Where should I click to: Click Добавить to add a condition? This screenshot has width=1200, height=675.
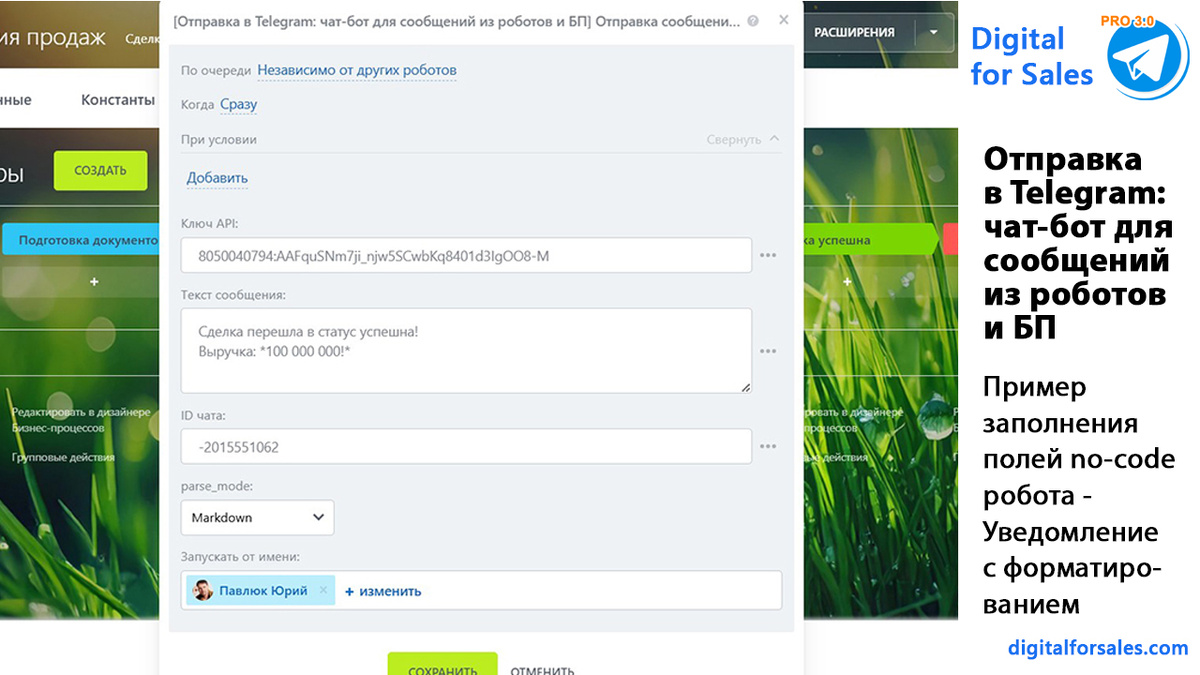coord(217,178)
